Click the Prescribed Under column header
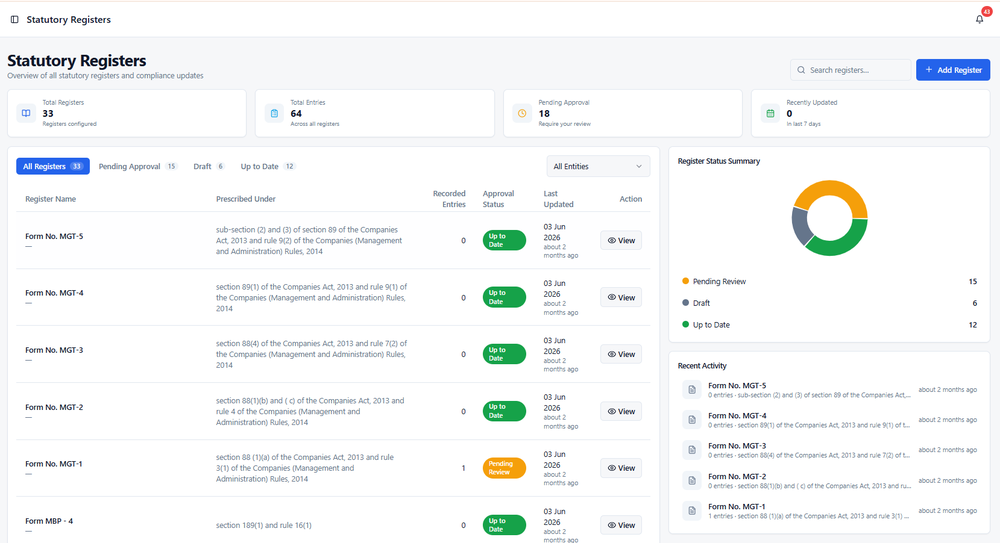The height and width of the screenshot is (543, 1000). pos(246,199)
